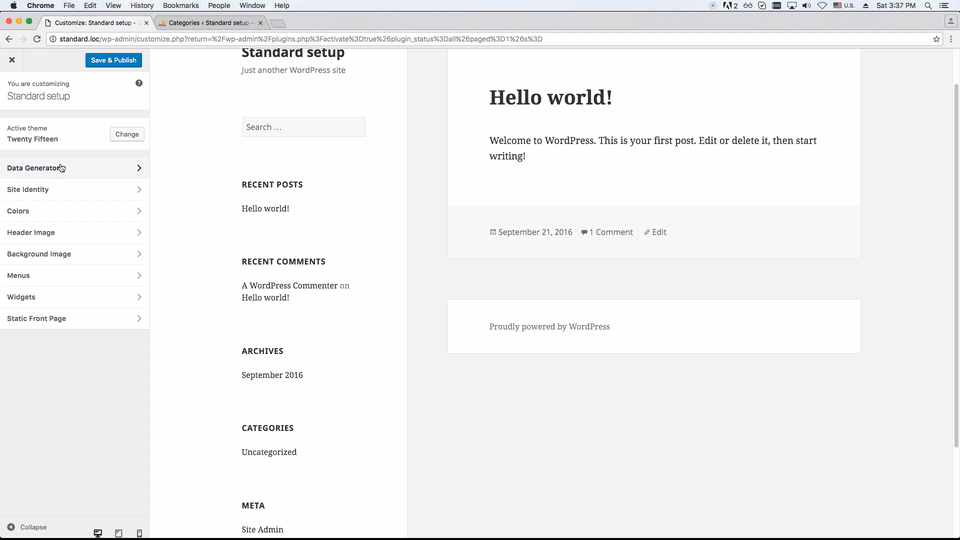The image size is (960, 540).
Task: Reload the page in Chrome
Action: click(x=37, y=39)
